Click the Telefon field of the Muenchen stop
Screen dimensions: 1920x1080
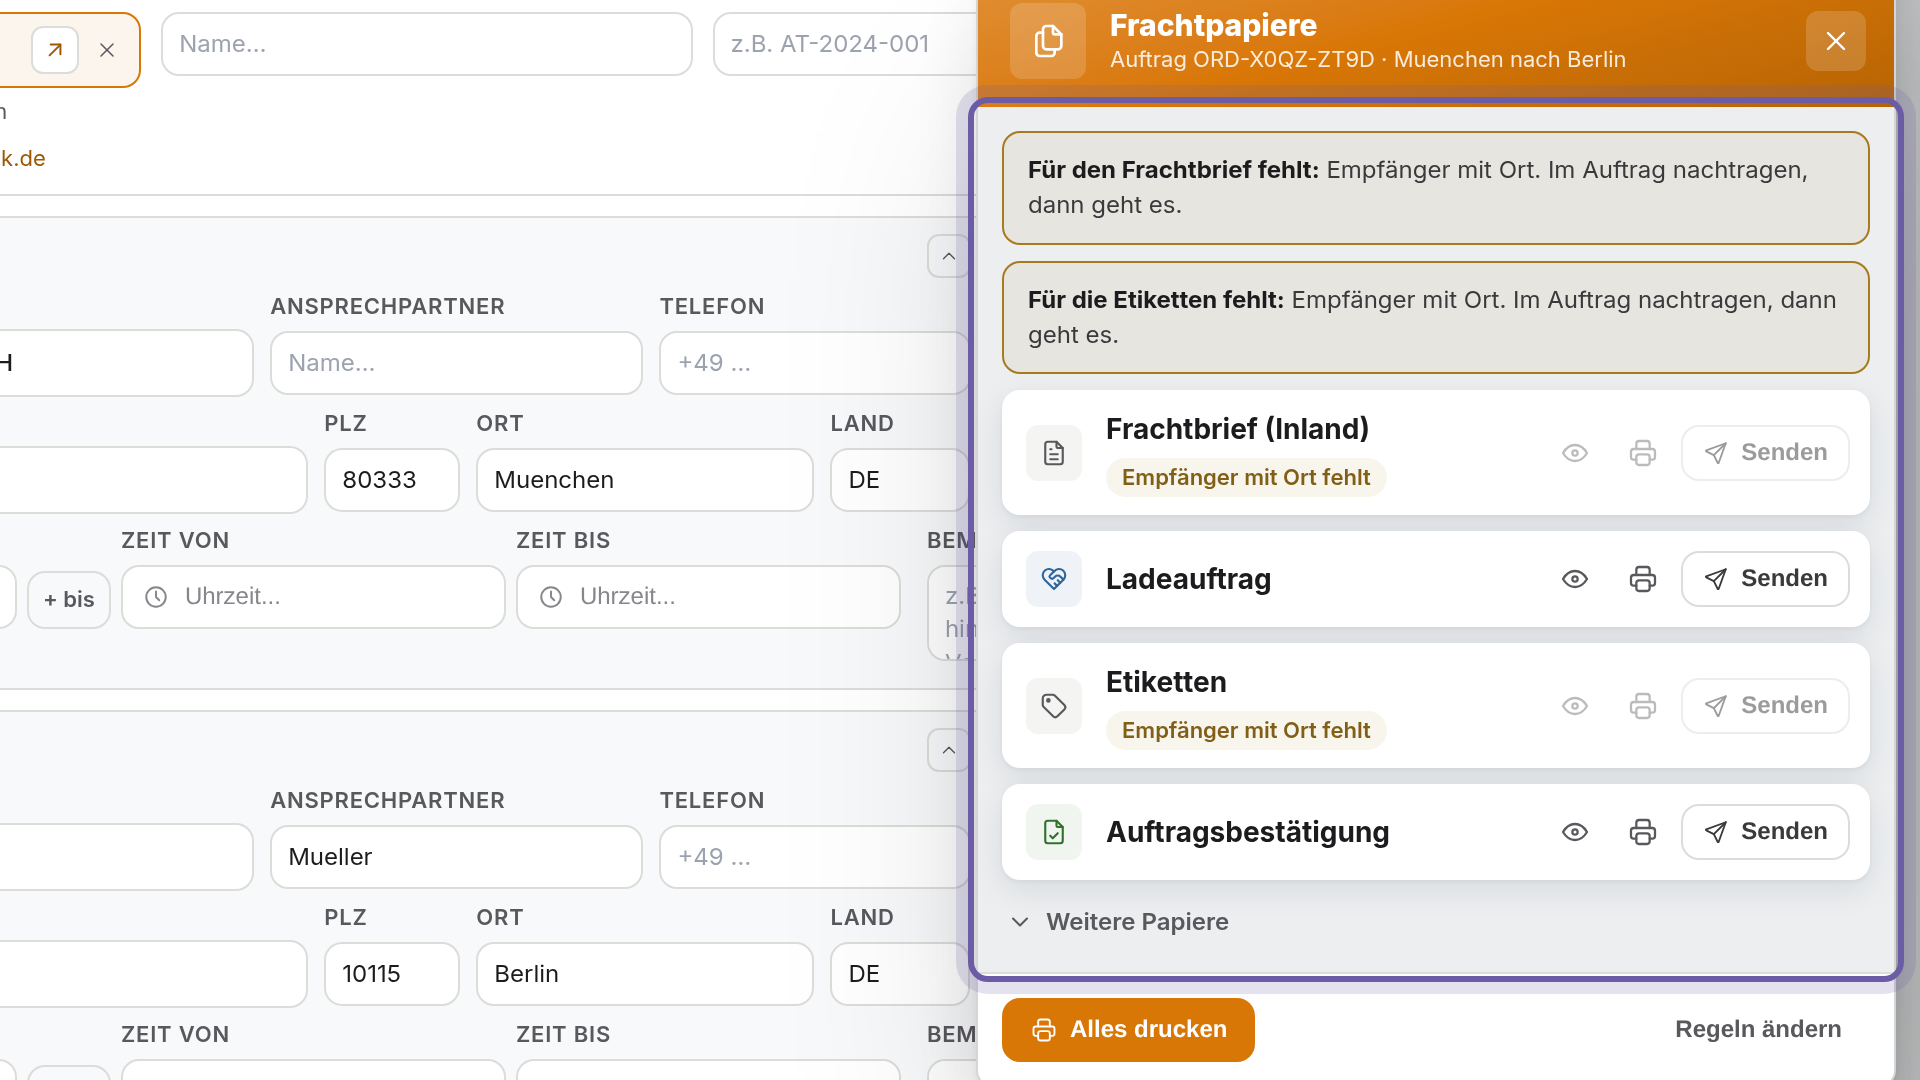pos(814,363)
